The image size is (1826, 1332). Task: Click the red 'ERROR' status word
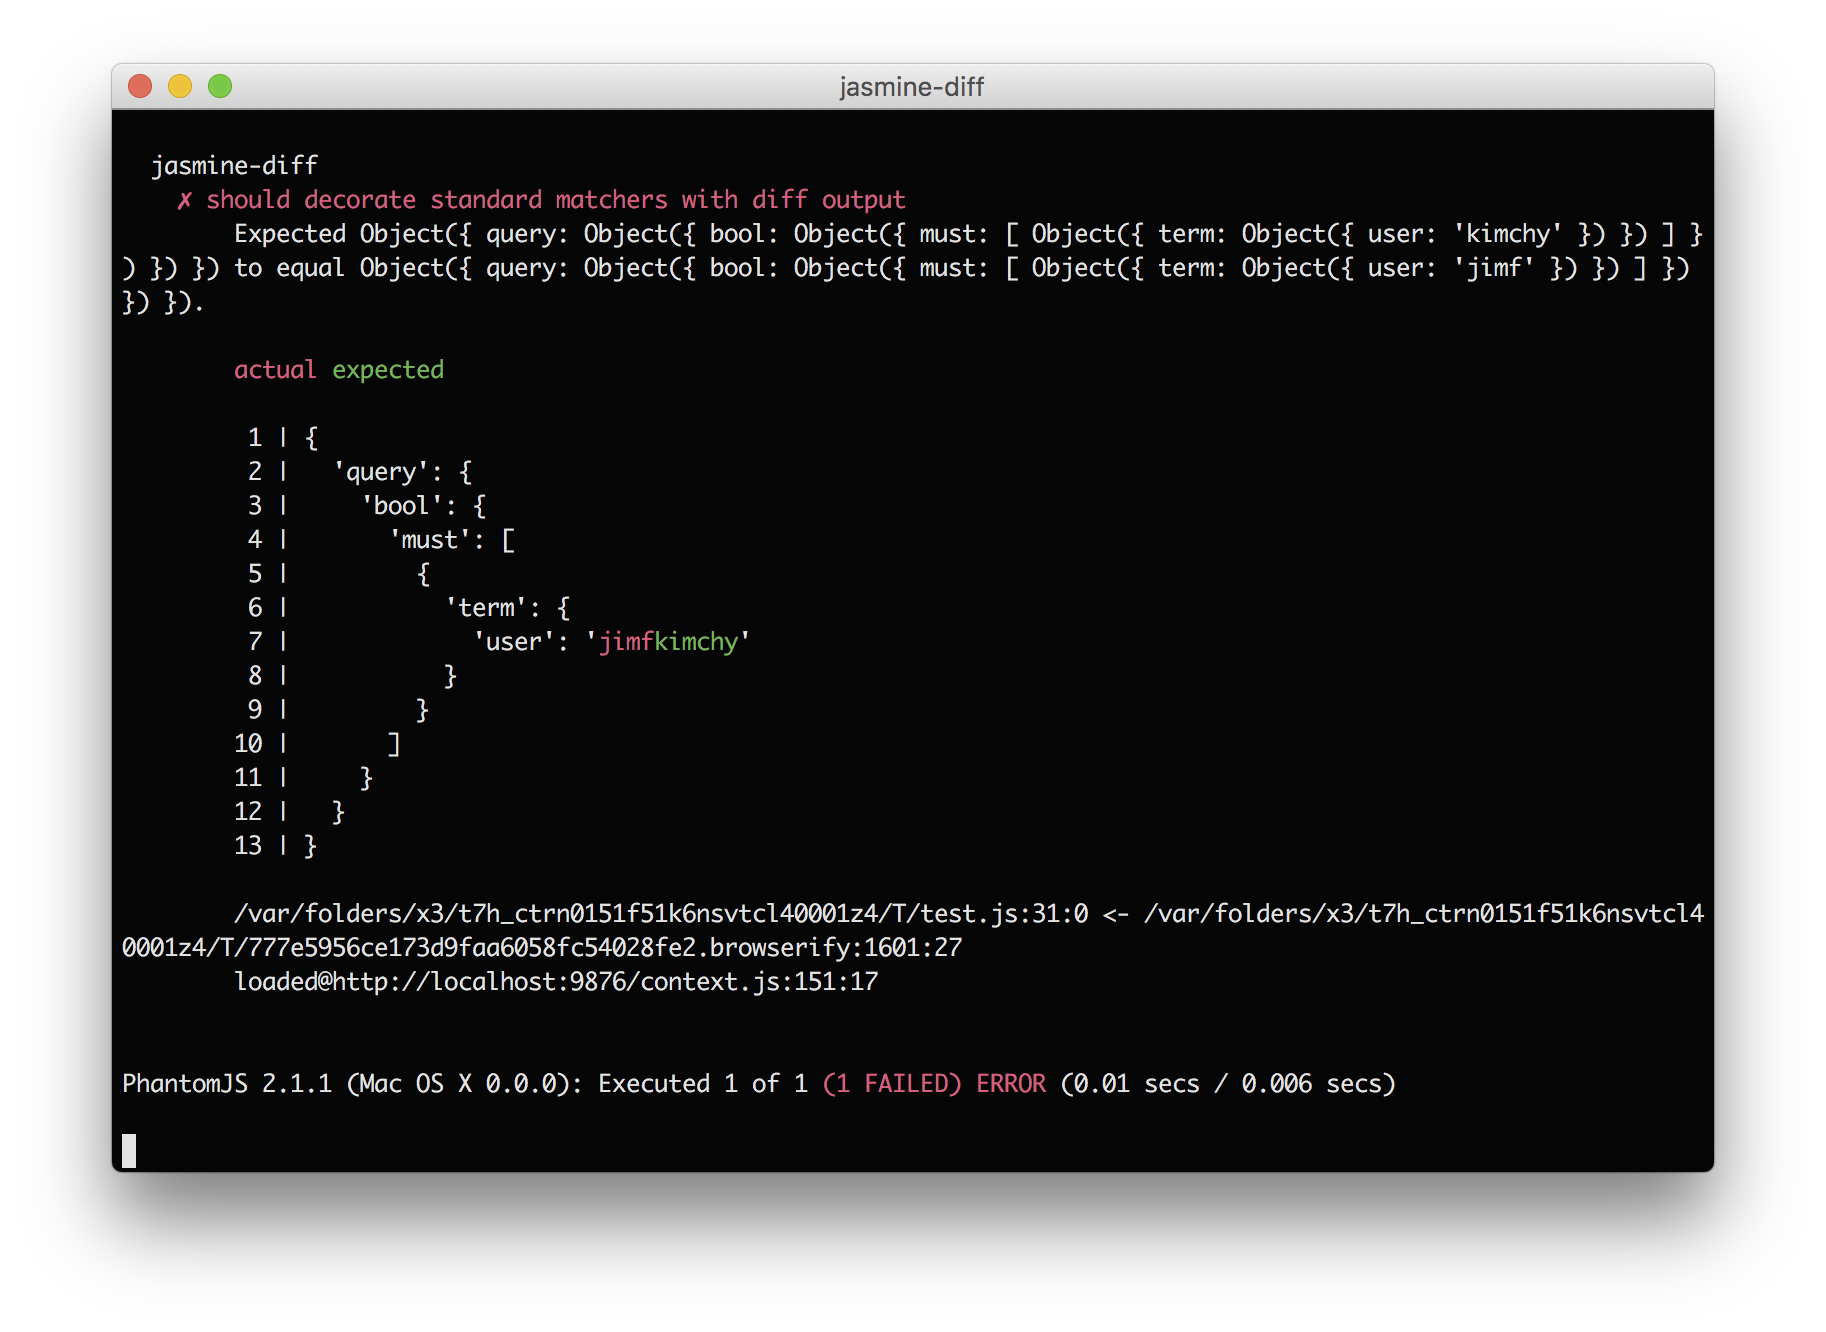tap(1011, 1084)
